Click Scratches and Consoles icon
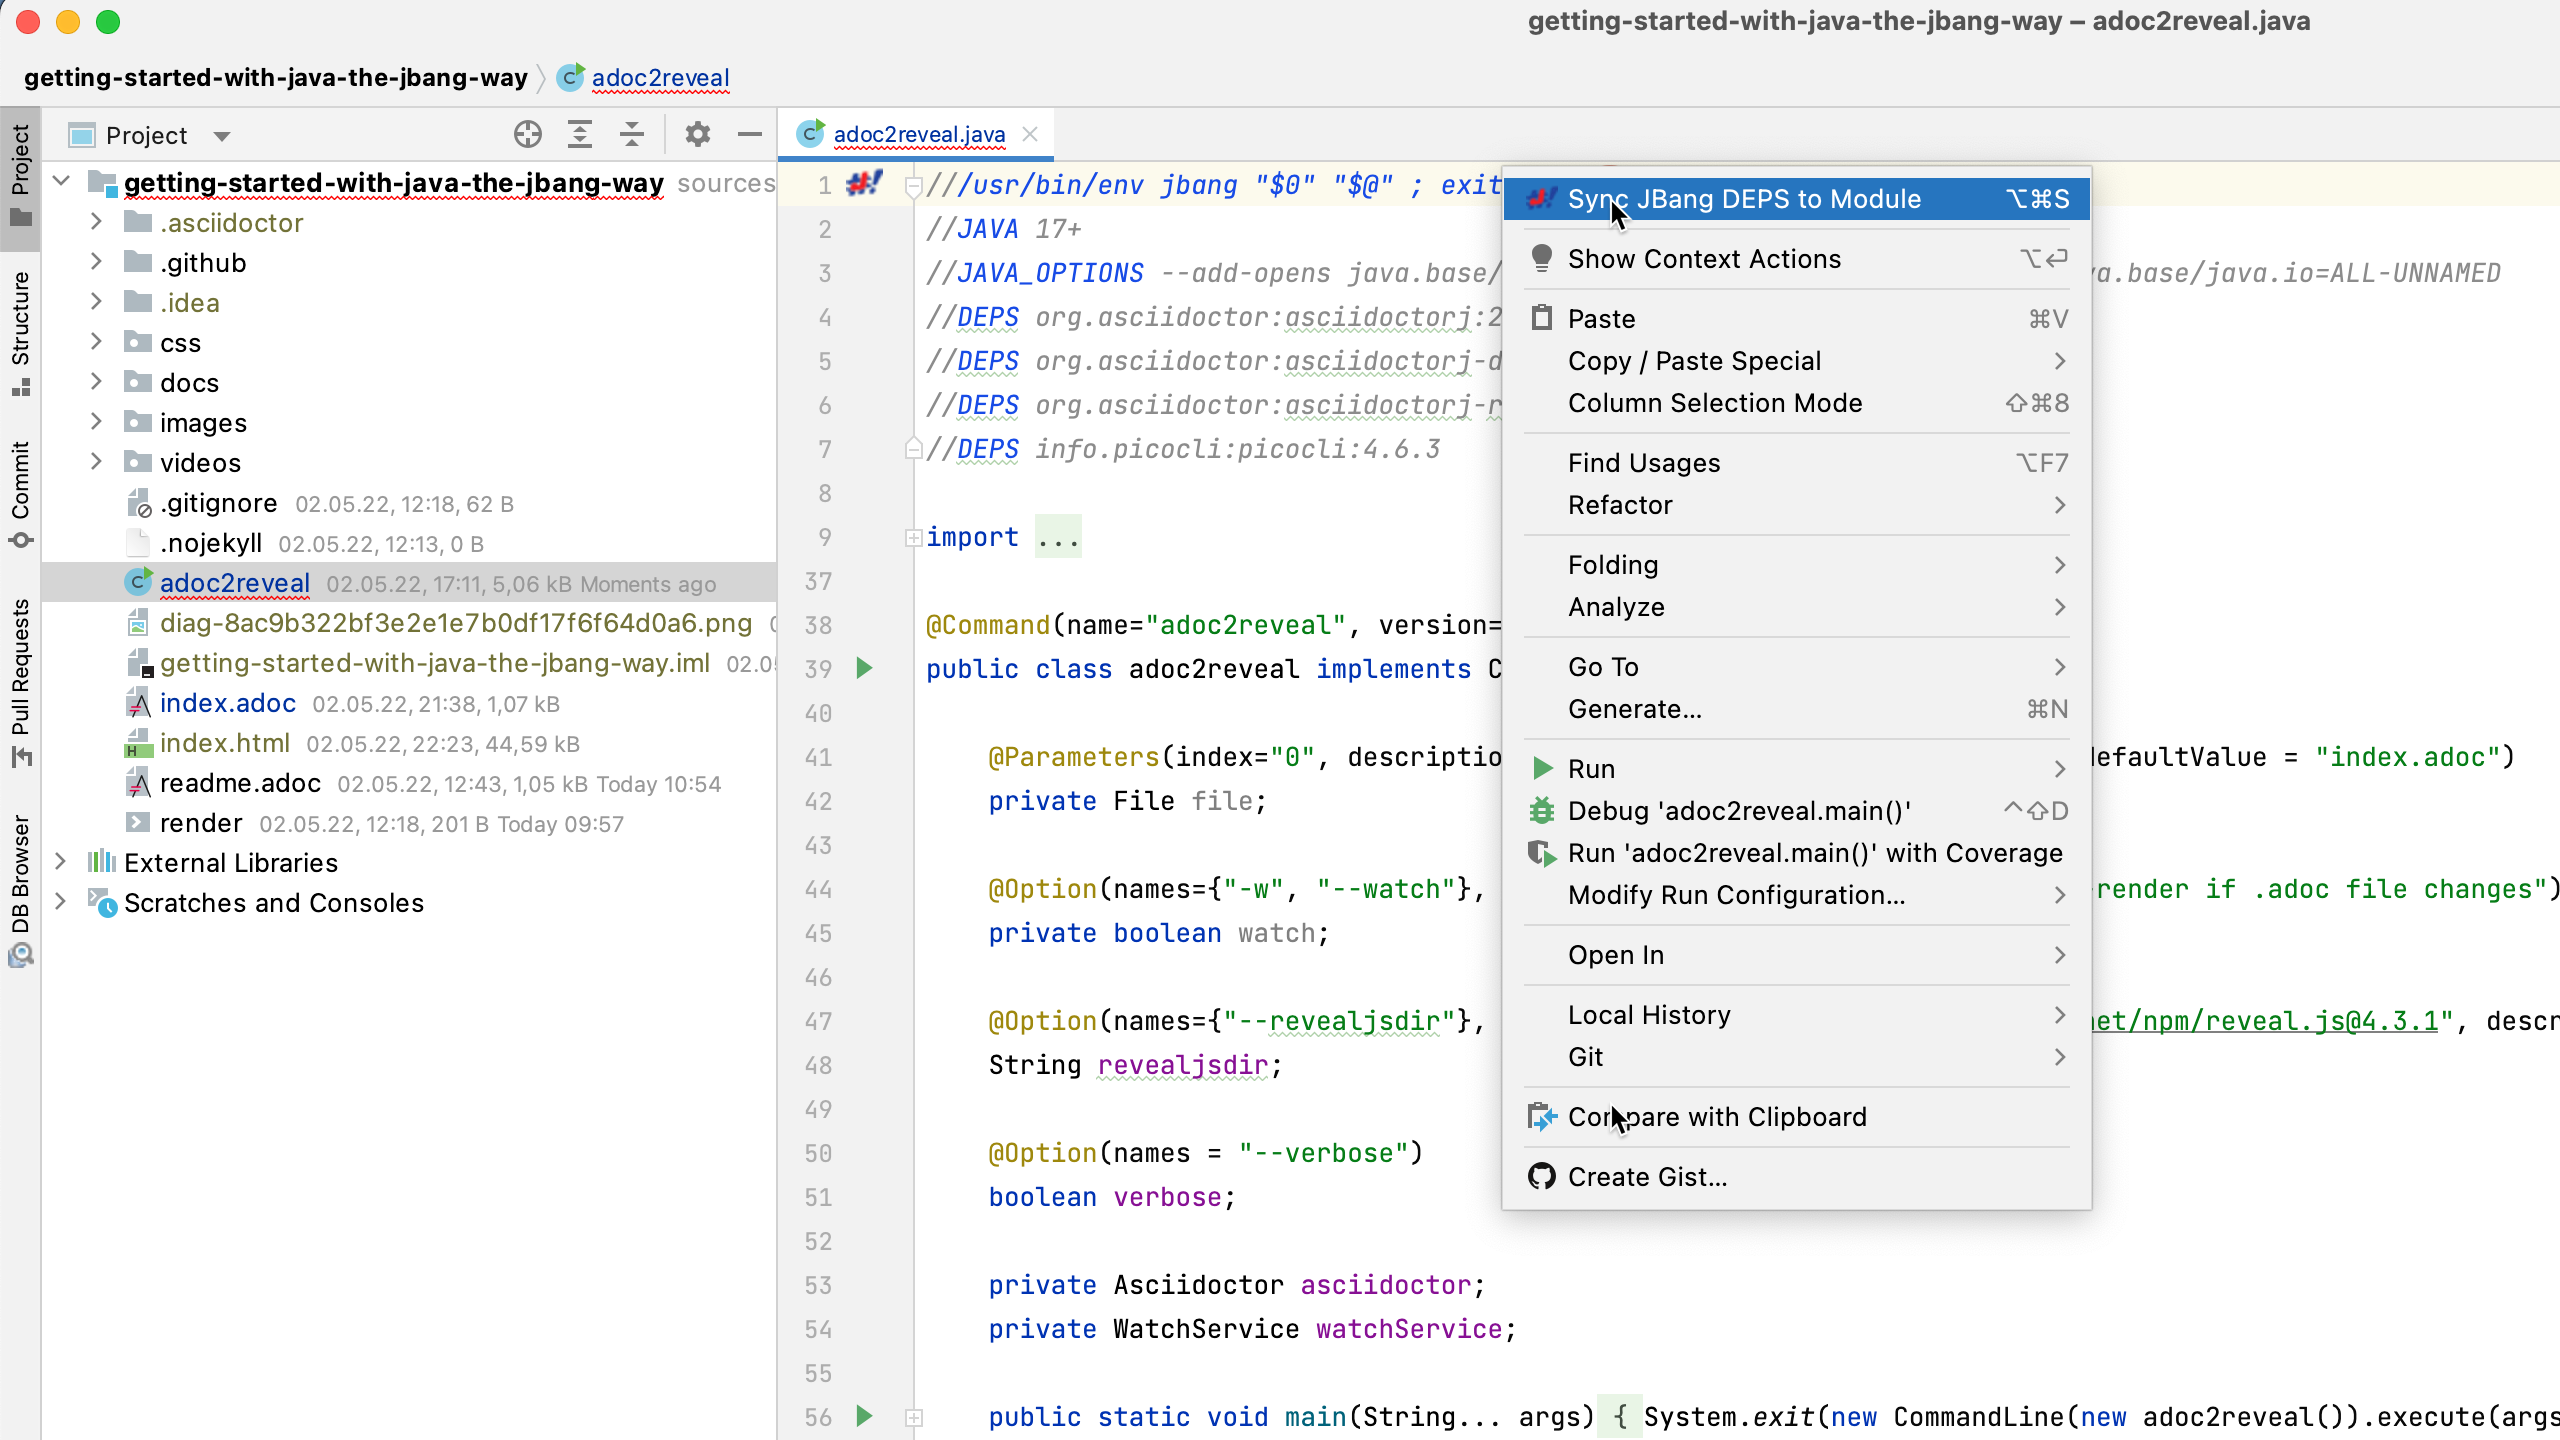Image resolution: width=2560 pixels, height=1440 pixels. (102, 902)
